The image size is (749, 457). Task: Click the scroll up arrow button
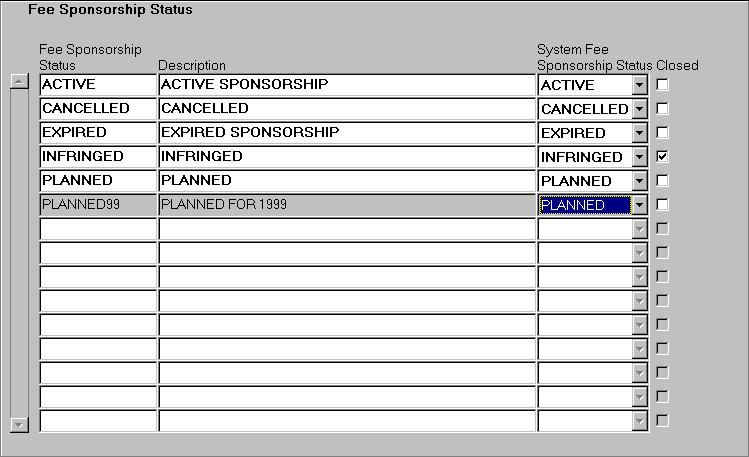point(18,83)
